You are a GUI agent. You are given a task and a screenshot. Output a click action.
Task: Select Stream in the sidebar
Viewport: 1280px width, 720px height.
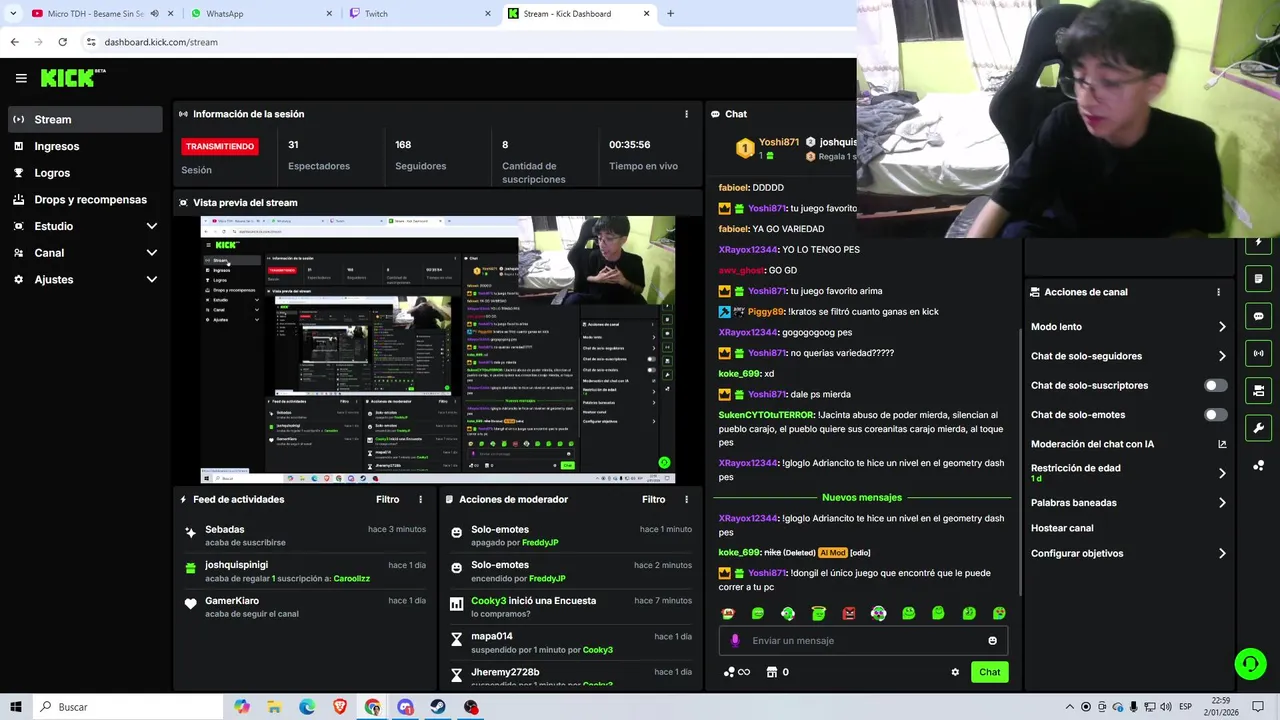[x=85, y=119]
